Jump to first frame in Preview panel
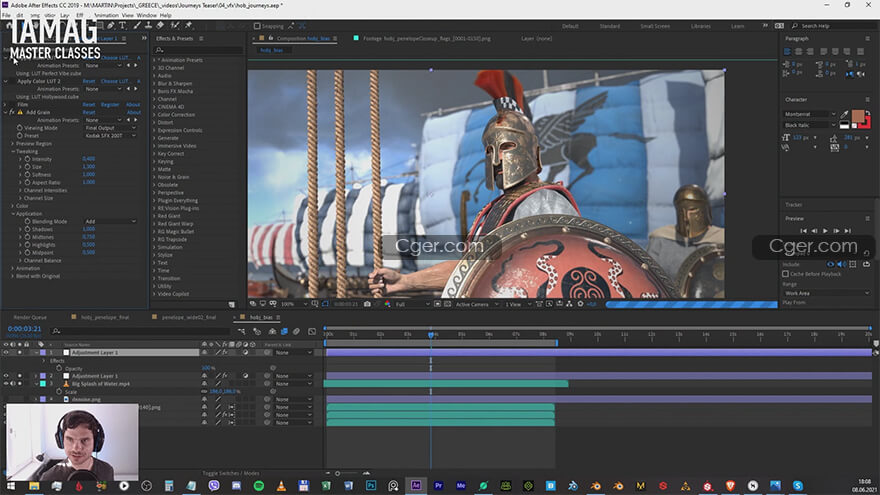Image resolution: width=880 pixels, height=495 pixels. coord(803,231)
